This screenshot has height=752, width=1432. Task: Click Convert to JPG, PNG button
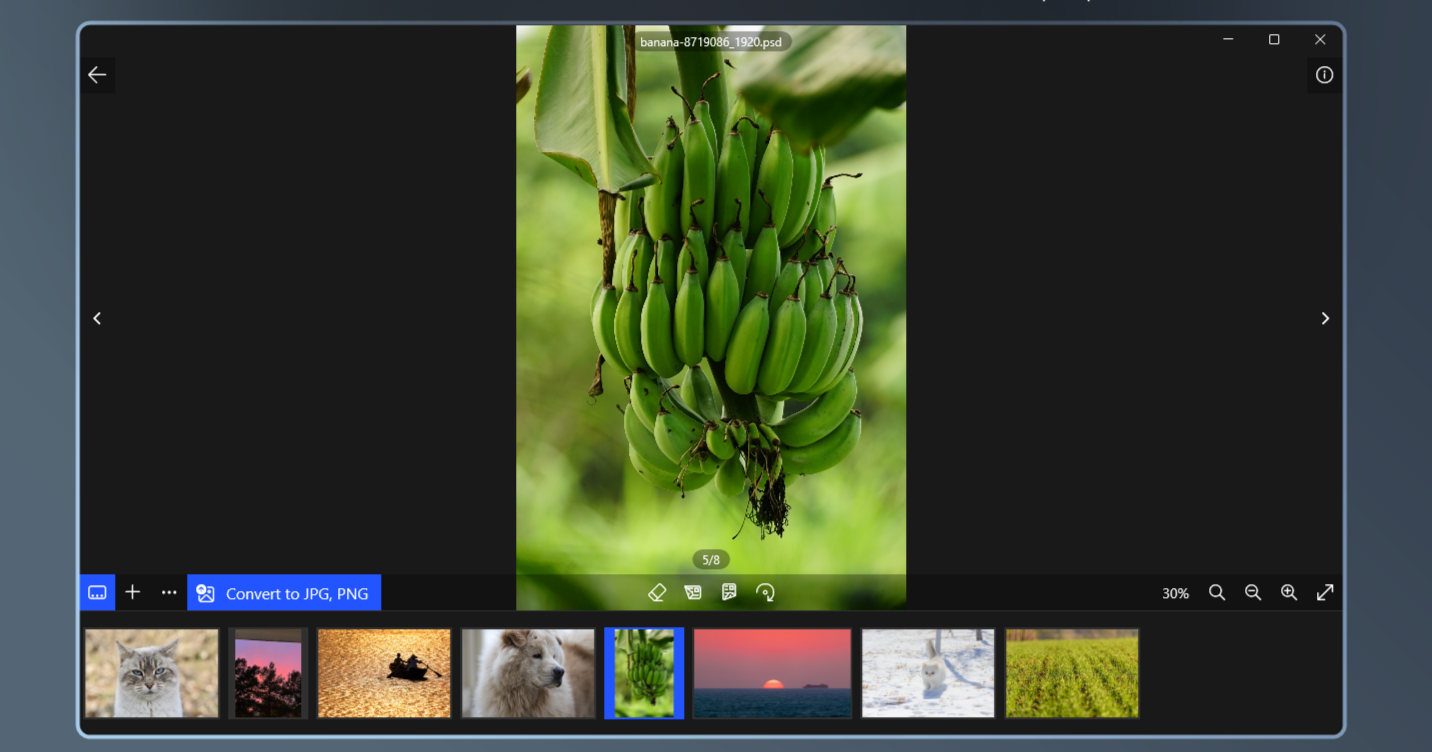pos(284,592)
